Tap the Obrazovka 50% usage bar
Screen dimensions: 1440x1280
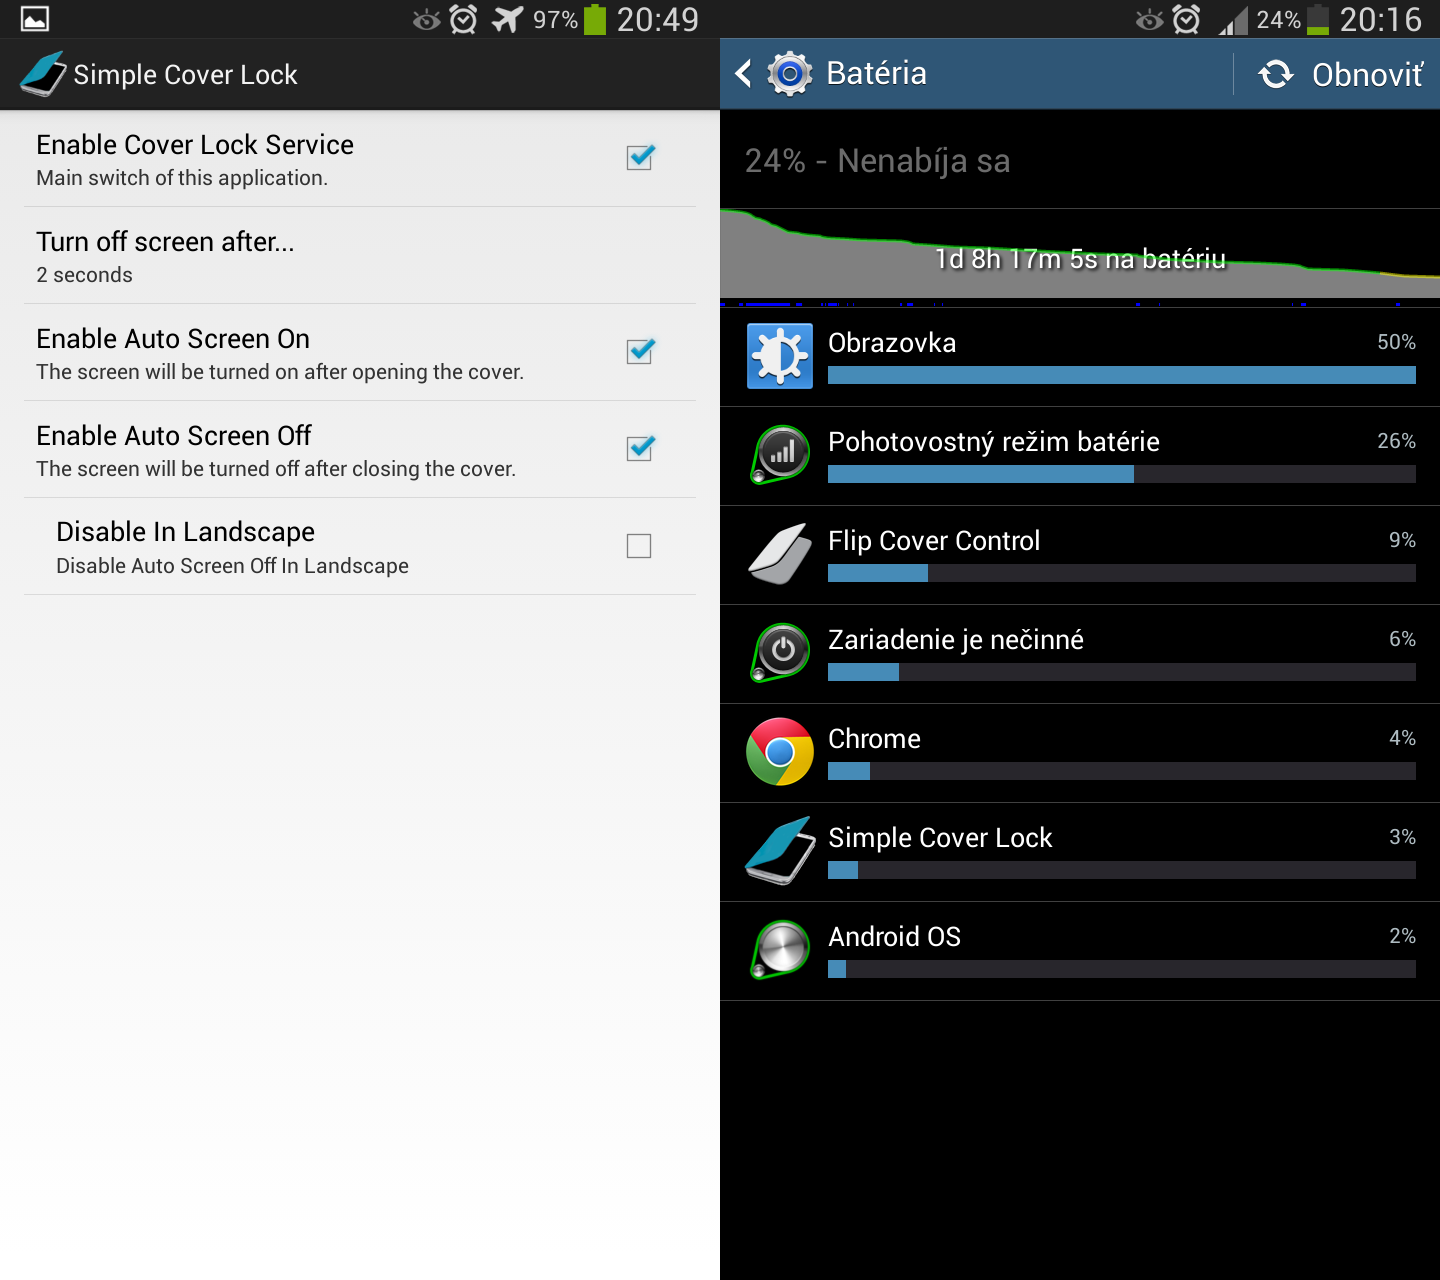point(1122,375)
